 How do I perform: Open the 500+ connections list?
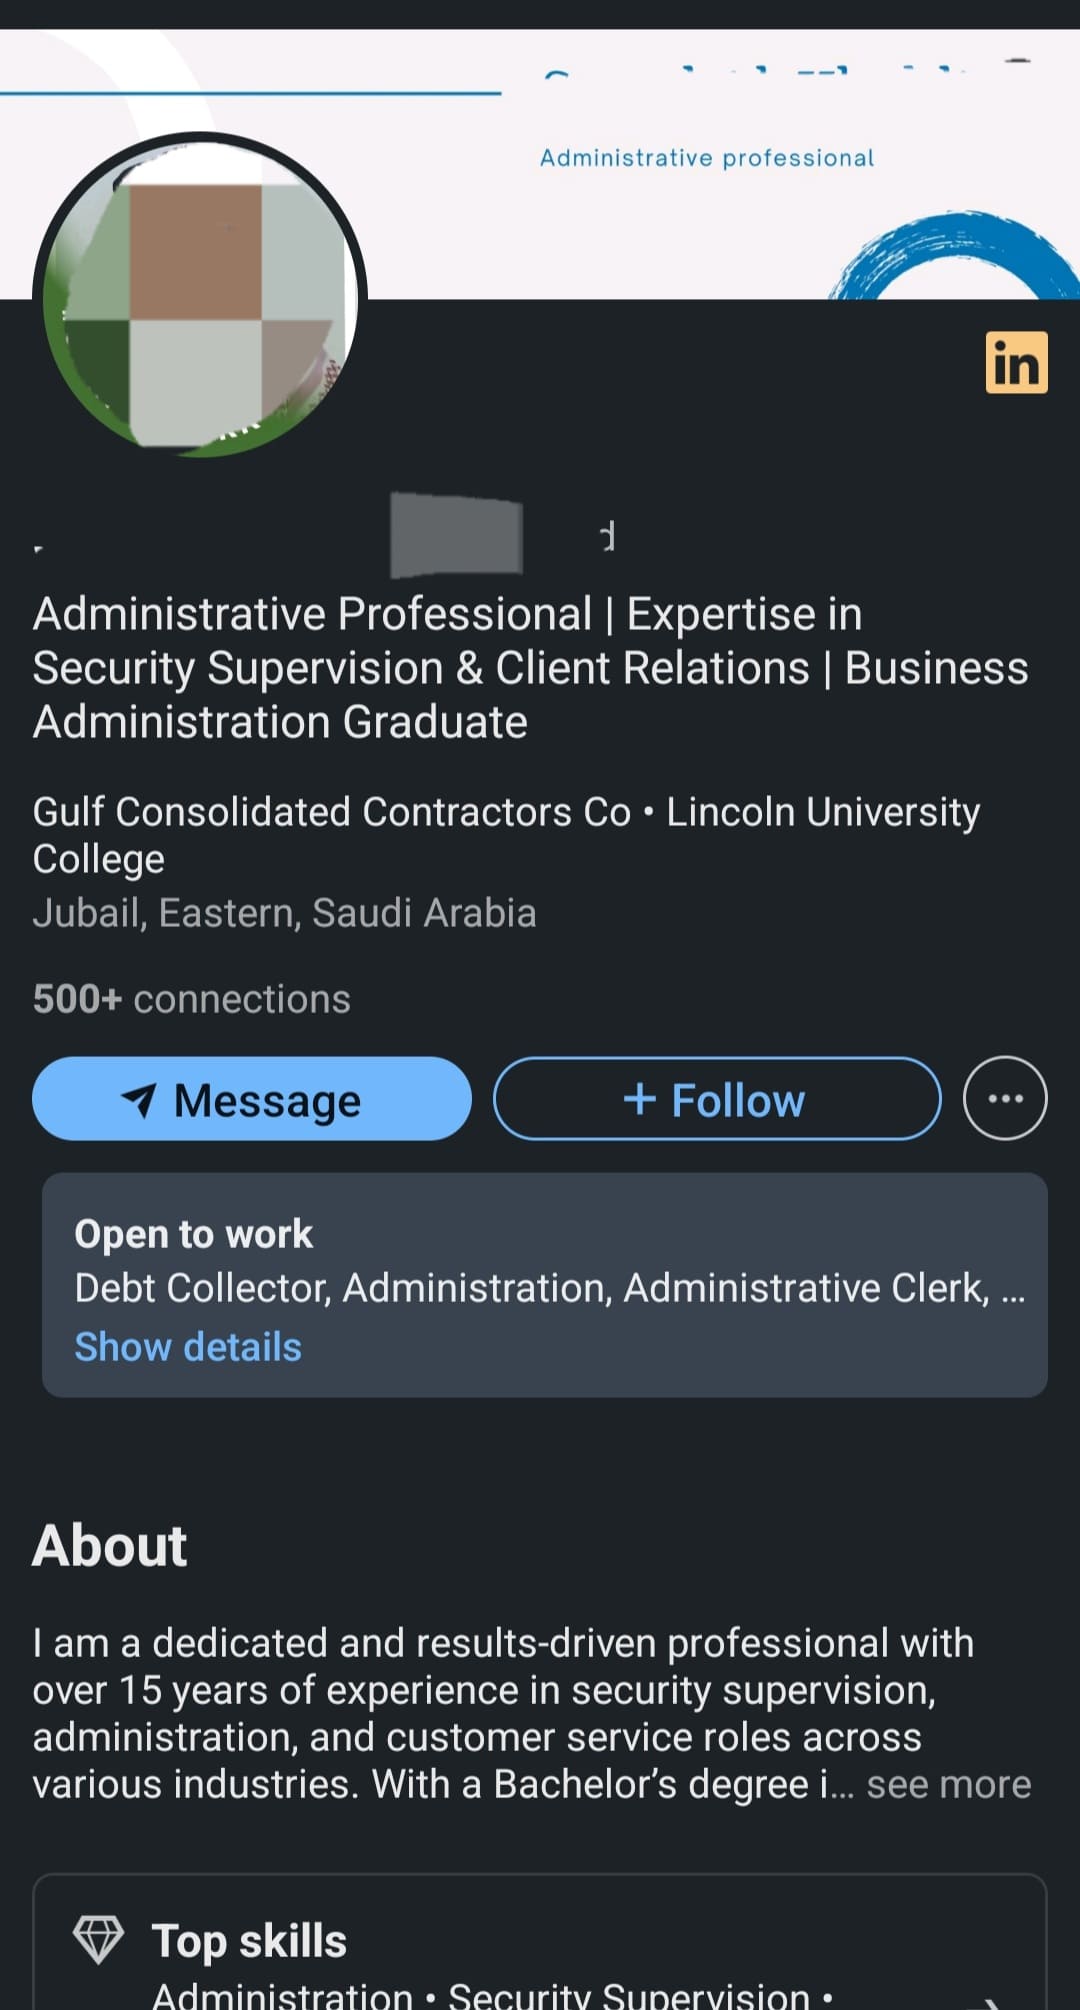pos(191,999)
